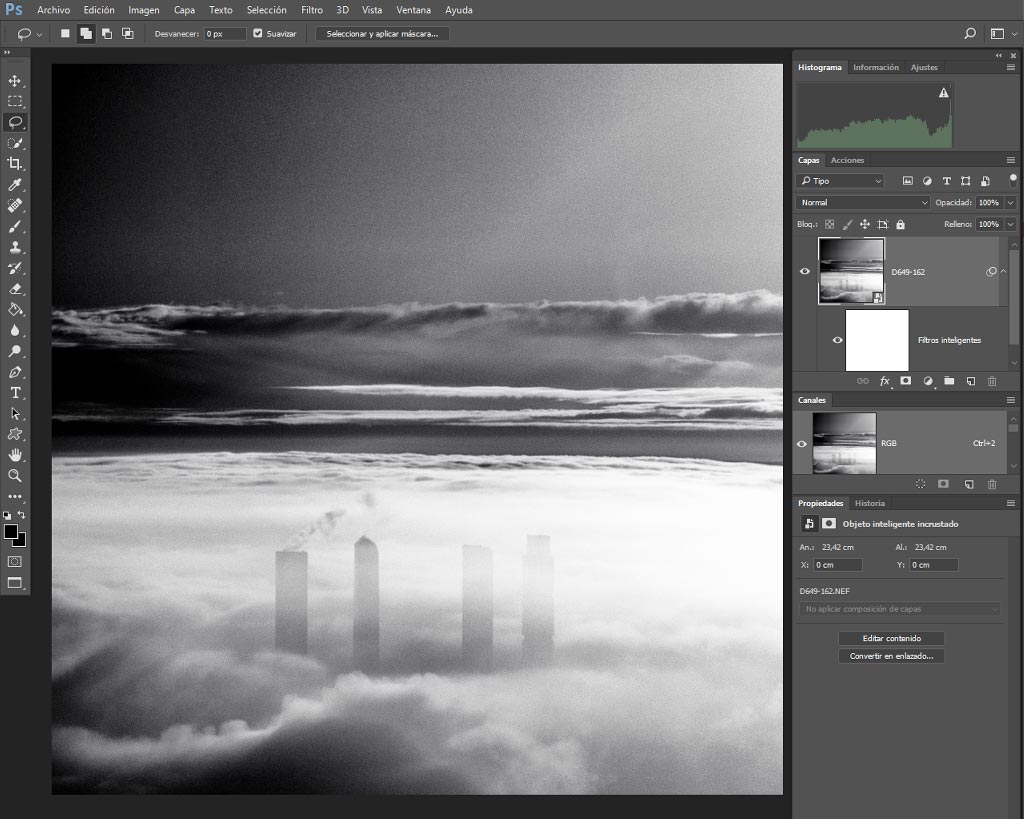Image resolution: width=1024 pixels, height=819 pixels.
Task: Select the Move tool
Action: coord(14,81)
